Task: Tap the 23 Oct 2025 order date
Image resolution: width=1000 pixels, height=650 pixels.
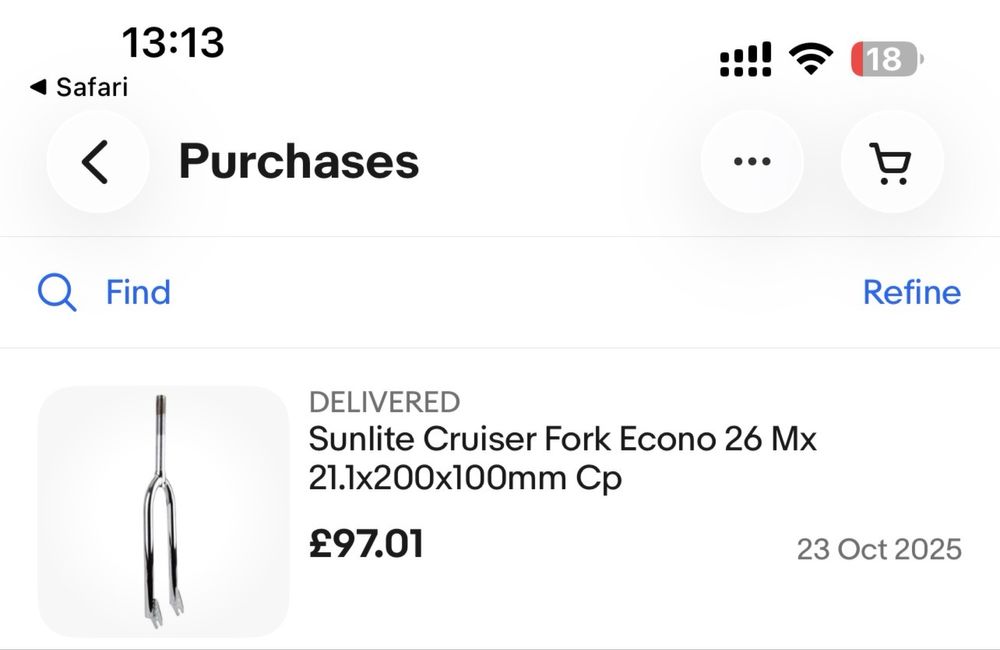Action: (879, 549)
